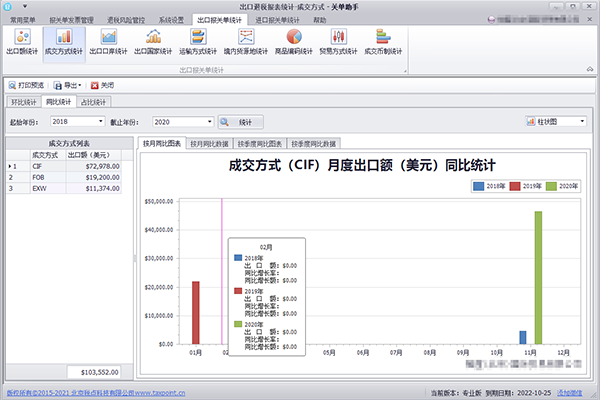Click the 到期日期 2022-10-25 status text
Screen dimensions: 600x400
click(518, 393)
